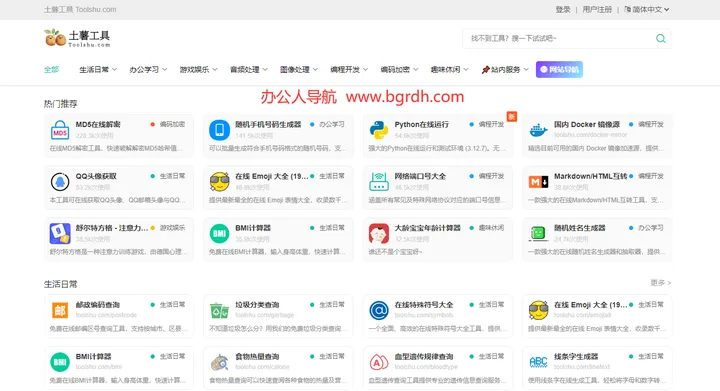This screenshot has width=720, height=391.
Task: Open the 站内服务 dropdown
Action: point(505,70)
